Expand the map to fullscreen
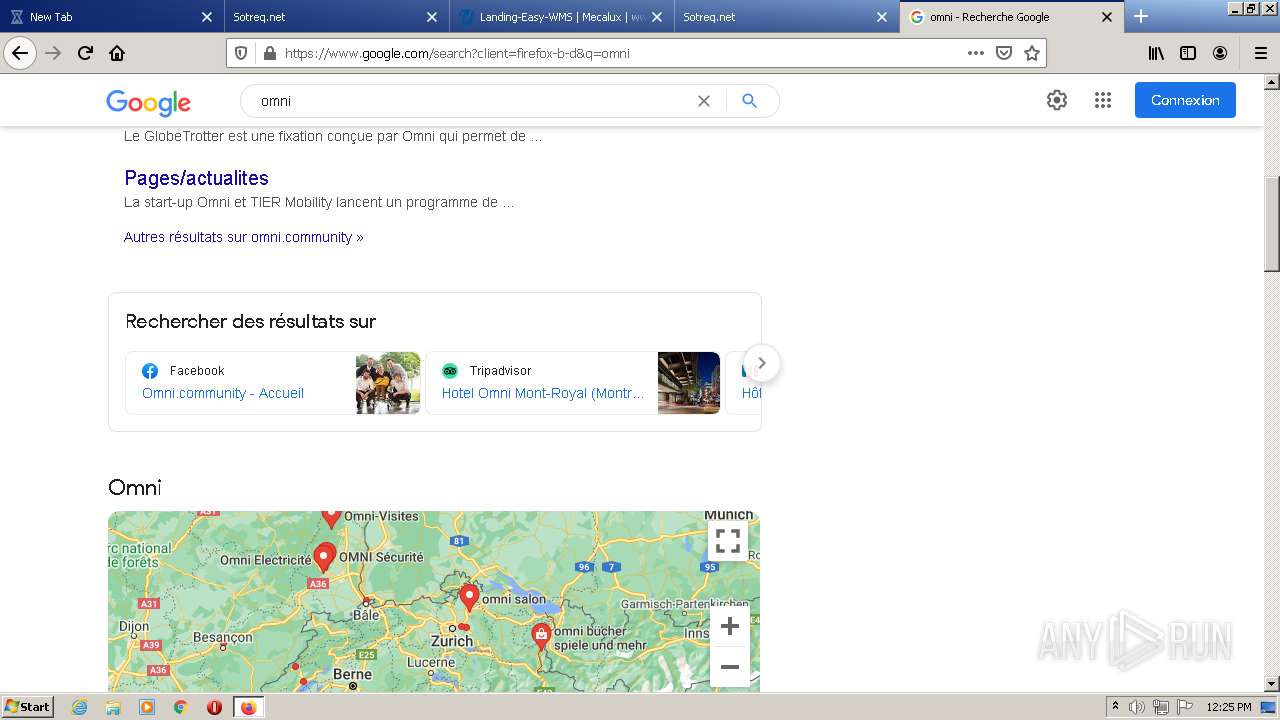Viewport: 1280px width, 720px height. pyautogui.click(x=728, y=541)
